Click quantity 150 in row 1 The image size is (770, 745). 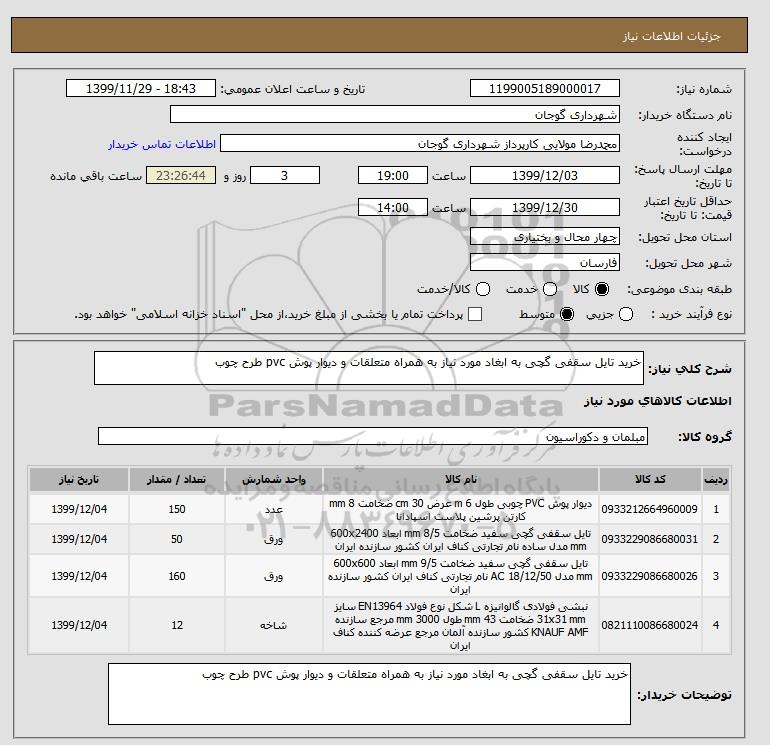tap(177, 509)
